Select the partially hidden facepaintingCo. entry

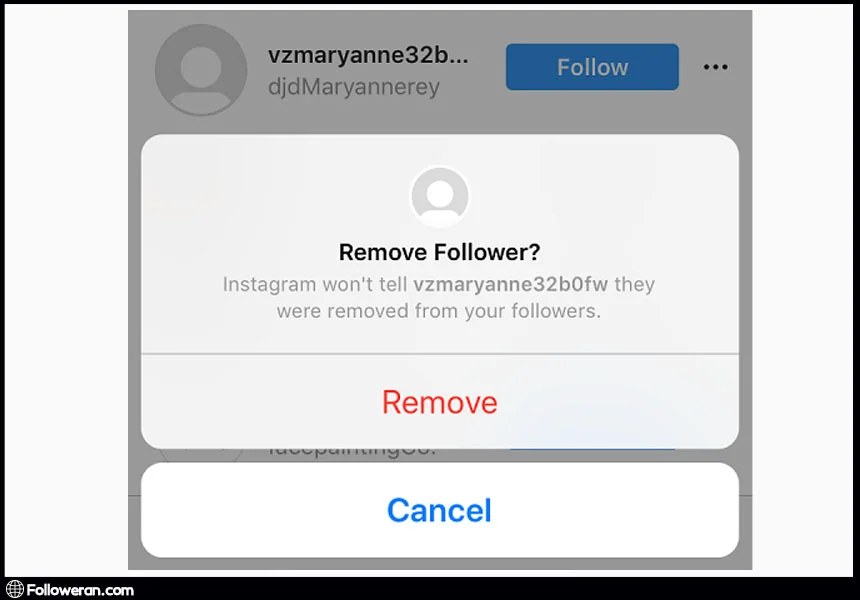pos(351,452)
